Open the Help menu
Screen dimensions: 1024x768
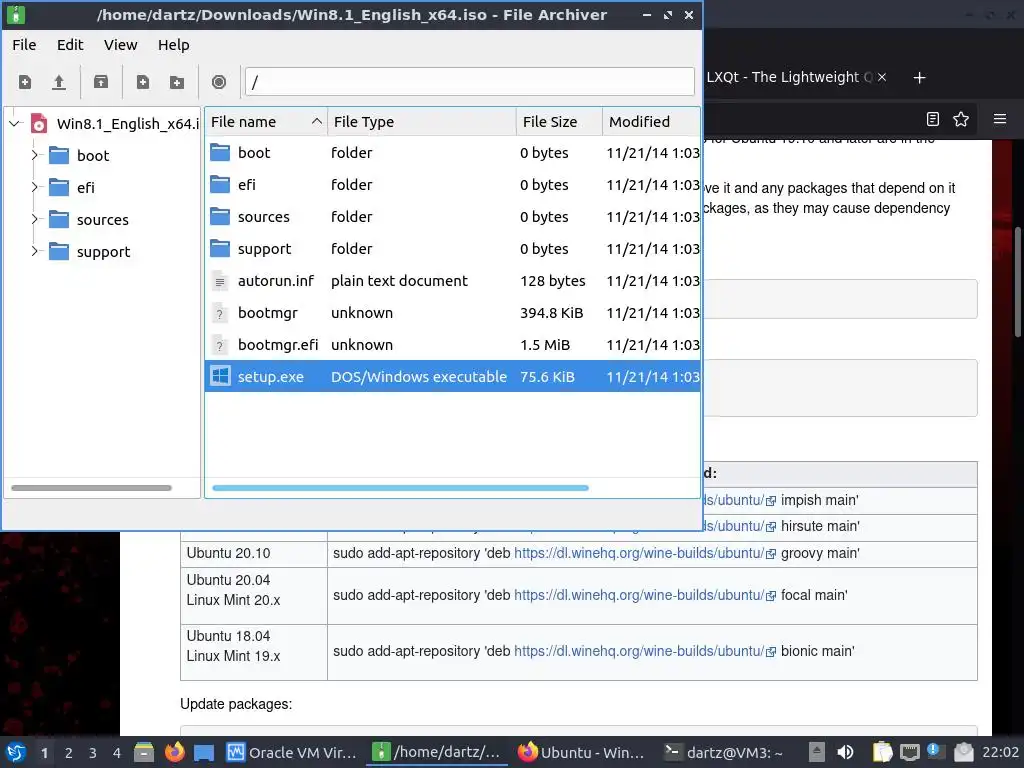point(174,45)
